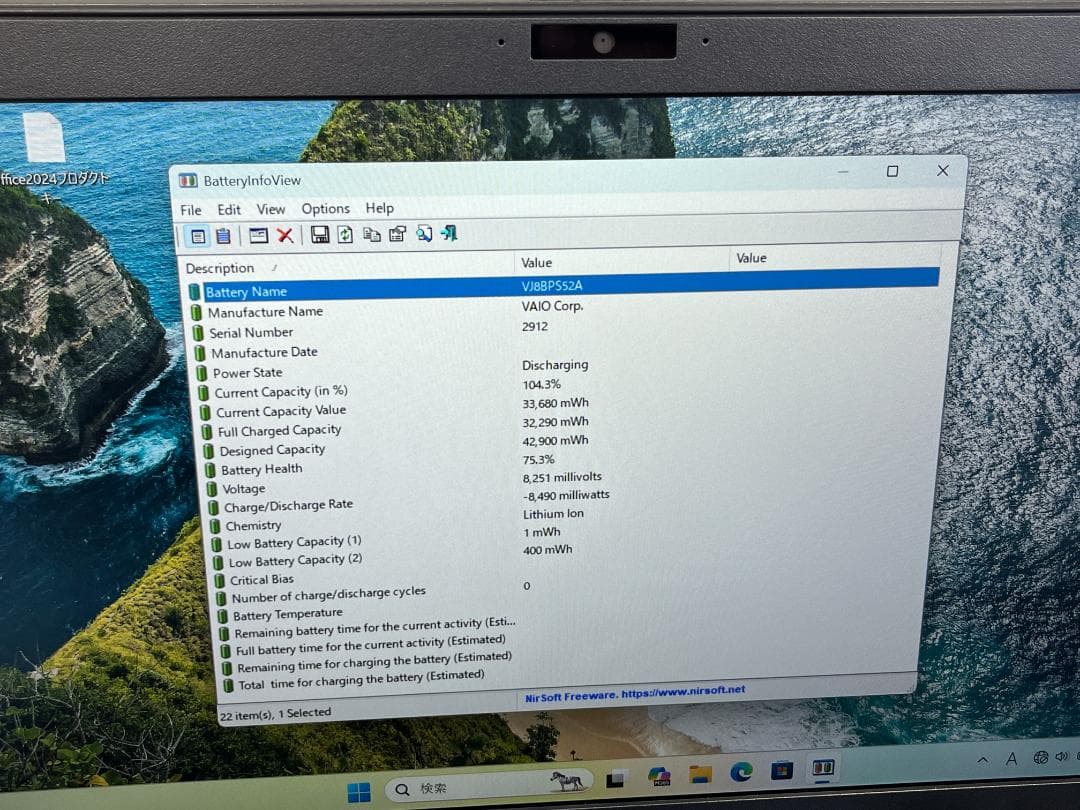Delete the log using the red X icon

coord(287,234)
